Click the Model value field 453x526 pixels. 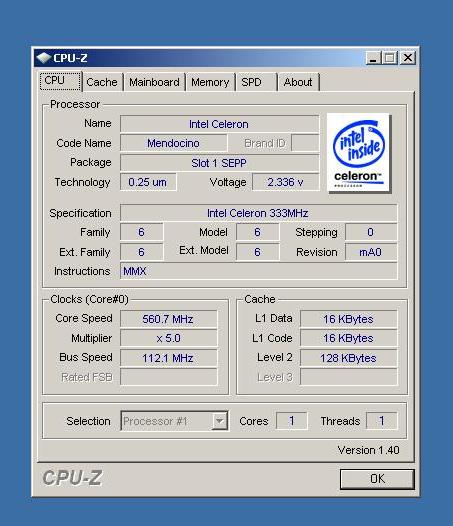click(x=257, y=232)
